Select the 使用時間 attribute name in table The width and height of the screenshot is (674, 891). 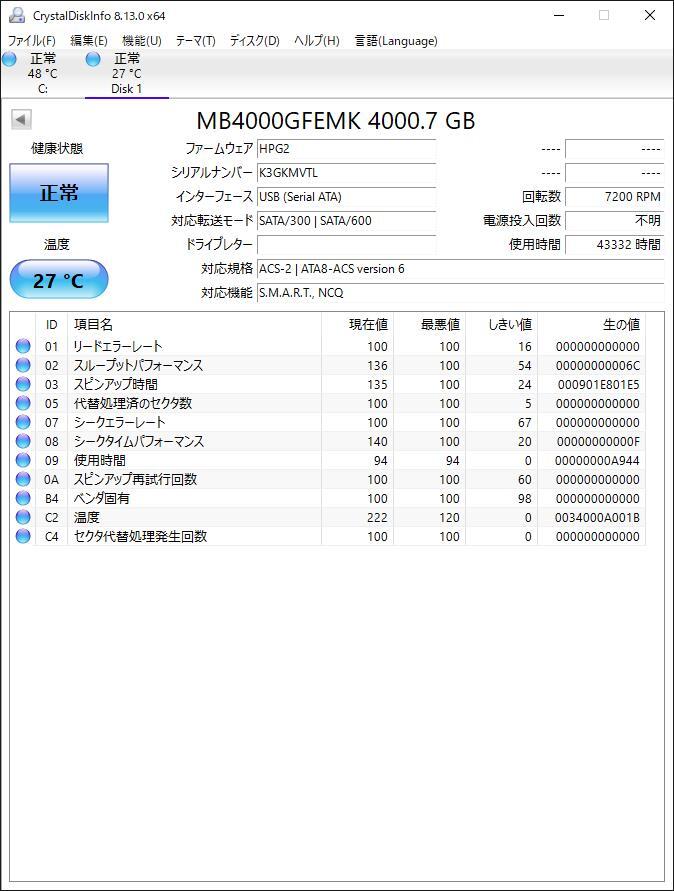coord(100,460)
